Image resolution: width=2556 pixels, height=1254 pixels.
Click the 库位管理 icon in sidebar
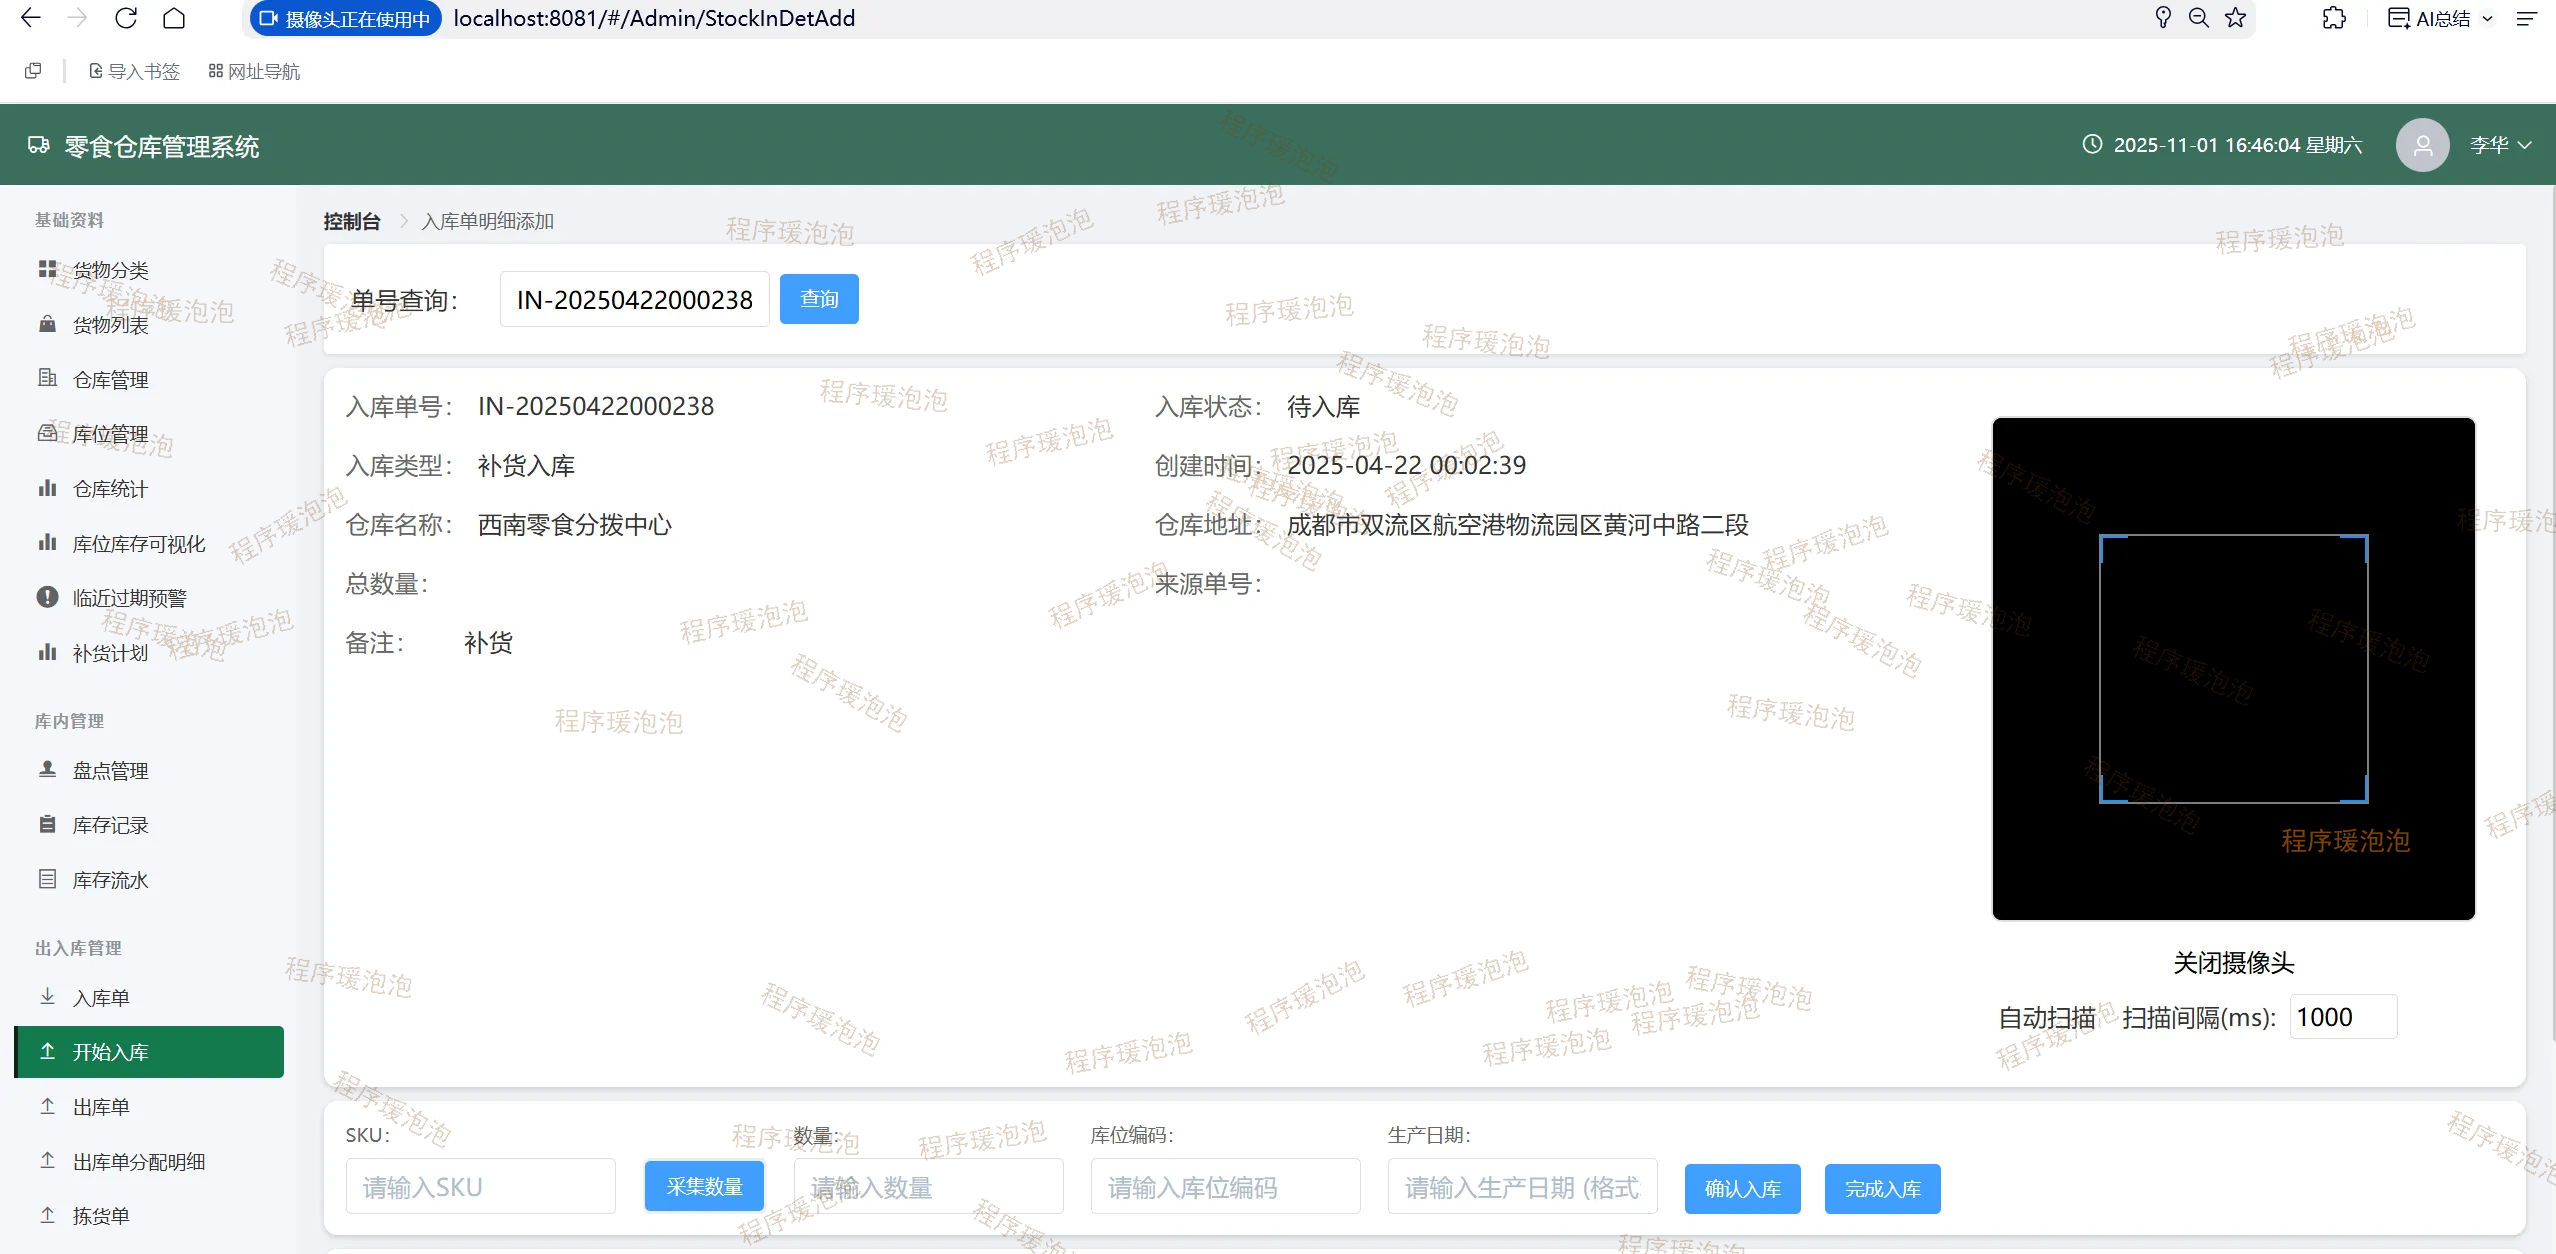pos(47,433)
